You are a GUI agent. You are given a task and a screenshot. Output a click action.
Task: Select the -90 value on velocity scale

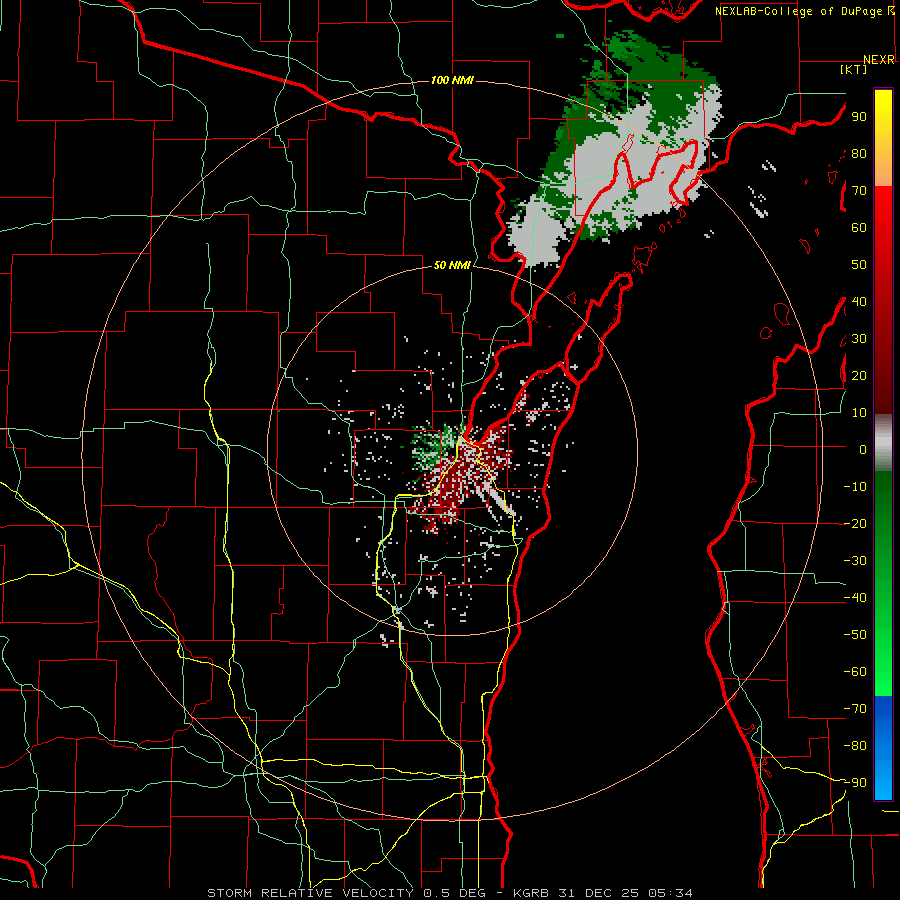[855, 783]
